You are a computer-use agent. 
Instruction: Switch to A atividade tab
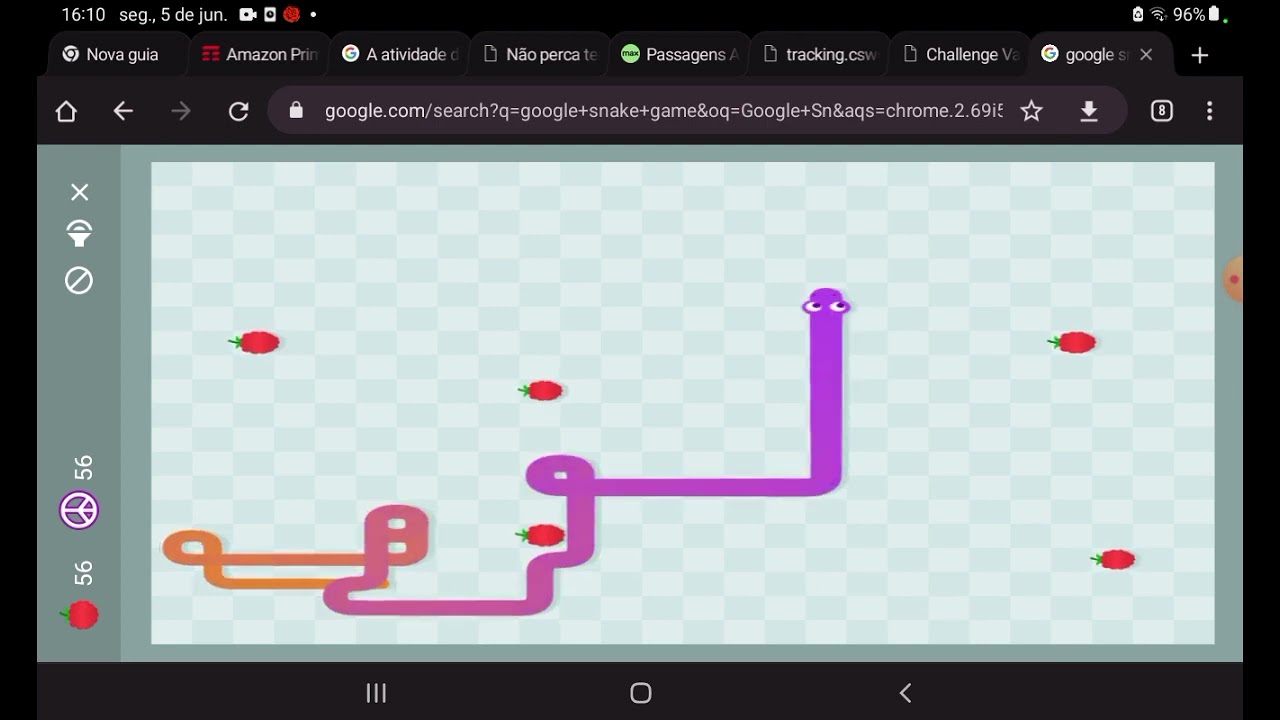pyautogui.click(x=400, y=54)
